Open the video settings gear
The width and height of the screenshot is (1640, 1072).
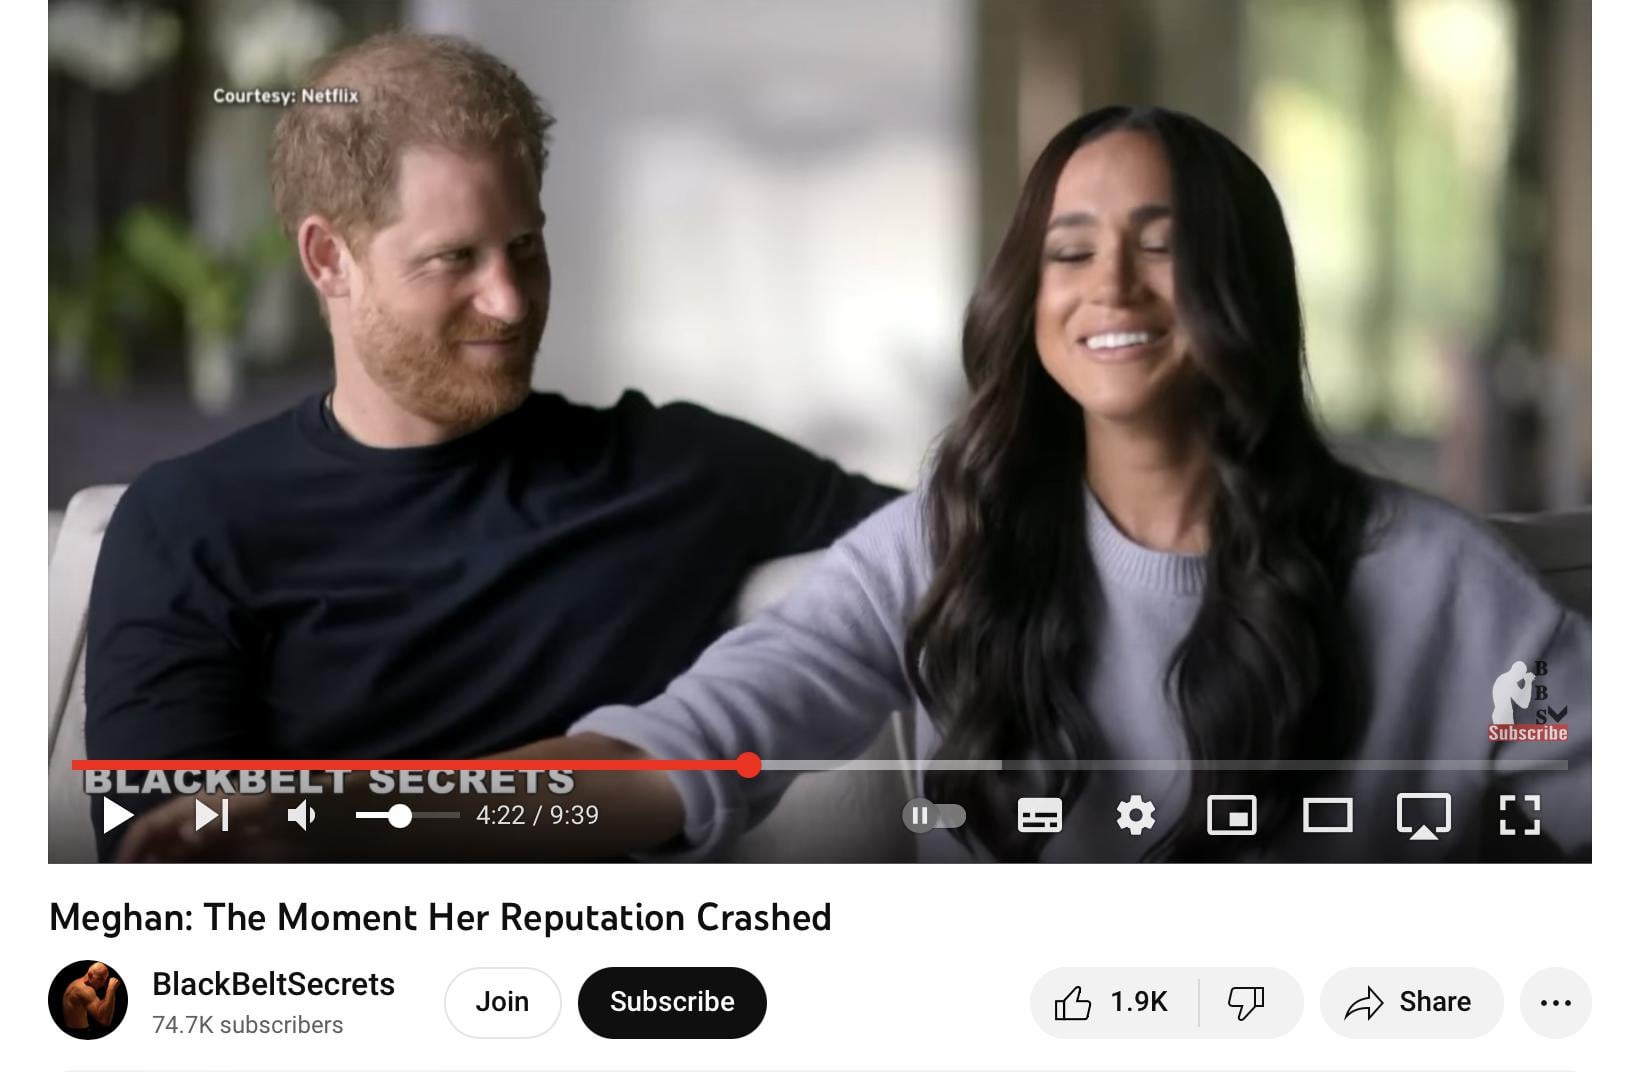tap(1135, 816)
